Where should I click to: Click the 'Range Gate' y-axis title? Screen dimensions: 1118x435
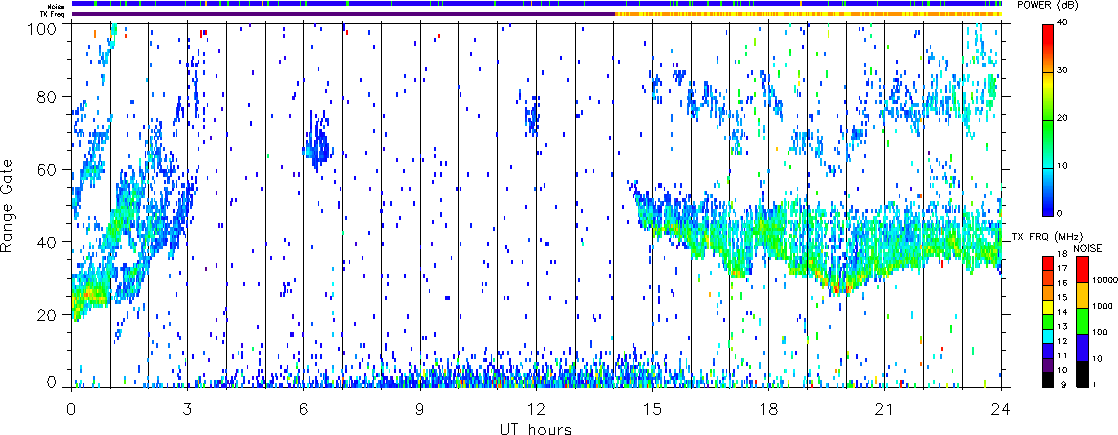[x=9, y=208]
